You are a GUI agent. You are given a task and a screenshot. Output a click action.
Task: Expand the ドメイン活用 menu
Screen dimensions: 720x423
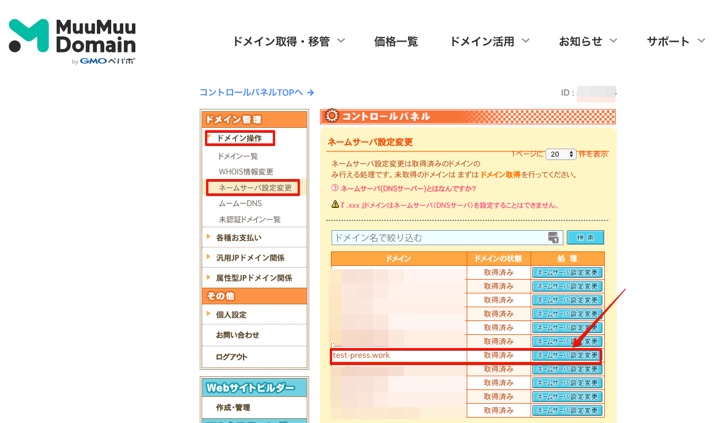click(x=489, y=41)
